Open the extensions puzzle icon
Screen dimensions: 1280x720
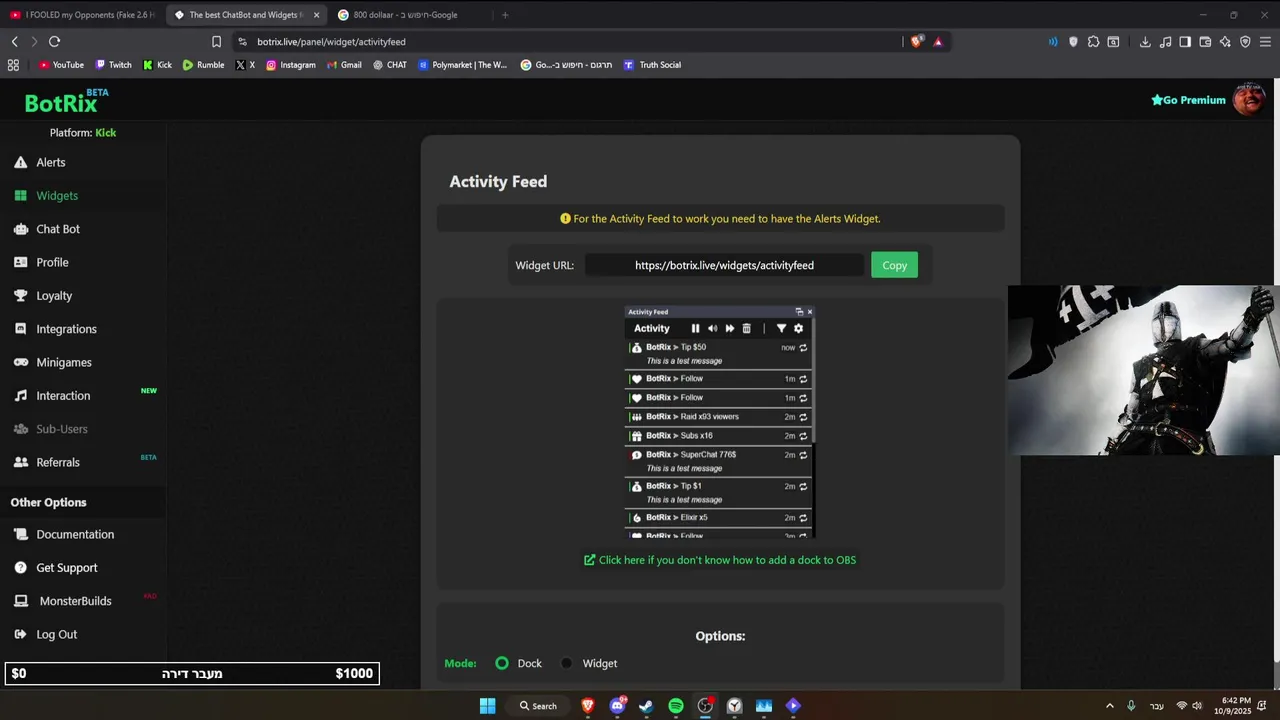point(1093,41)
